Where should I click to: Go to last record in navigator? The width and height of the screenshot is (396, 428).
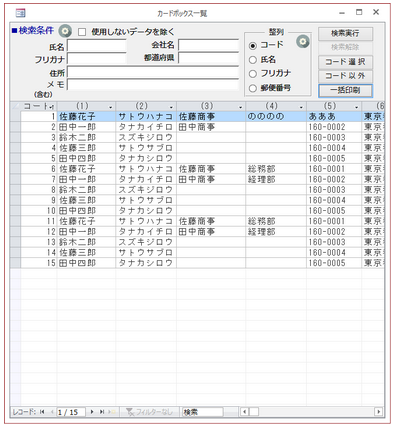click(102, 412)
